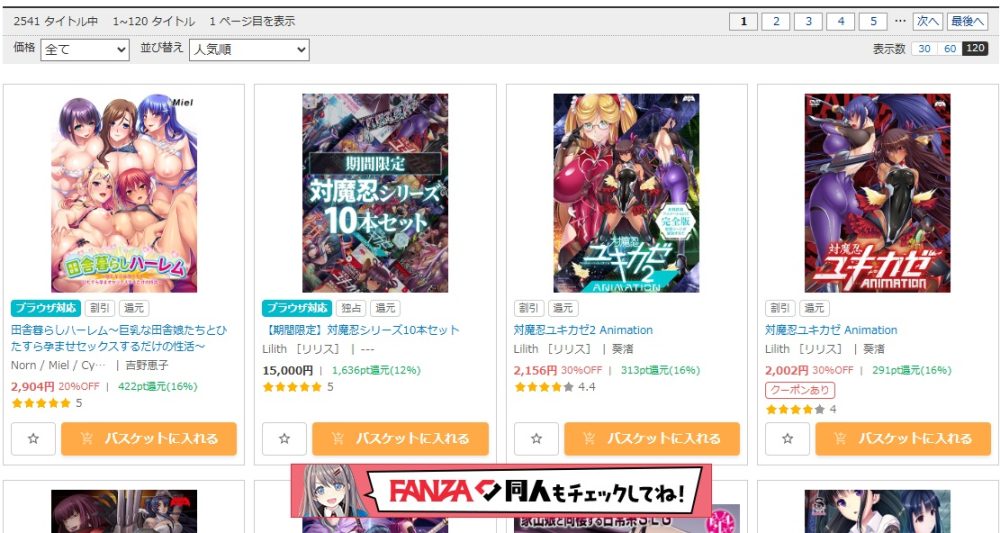Select 120 items per page

click(975, 49)
